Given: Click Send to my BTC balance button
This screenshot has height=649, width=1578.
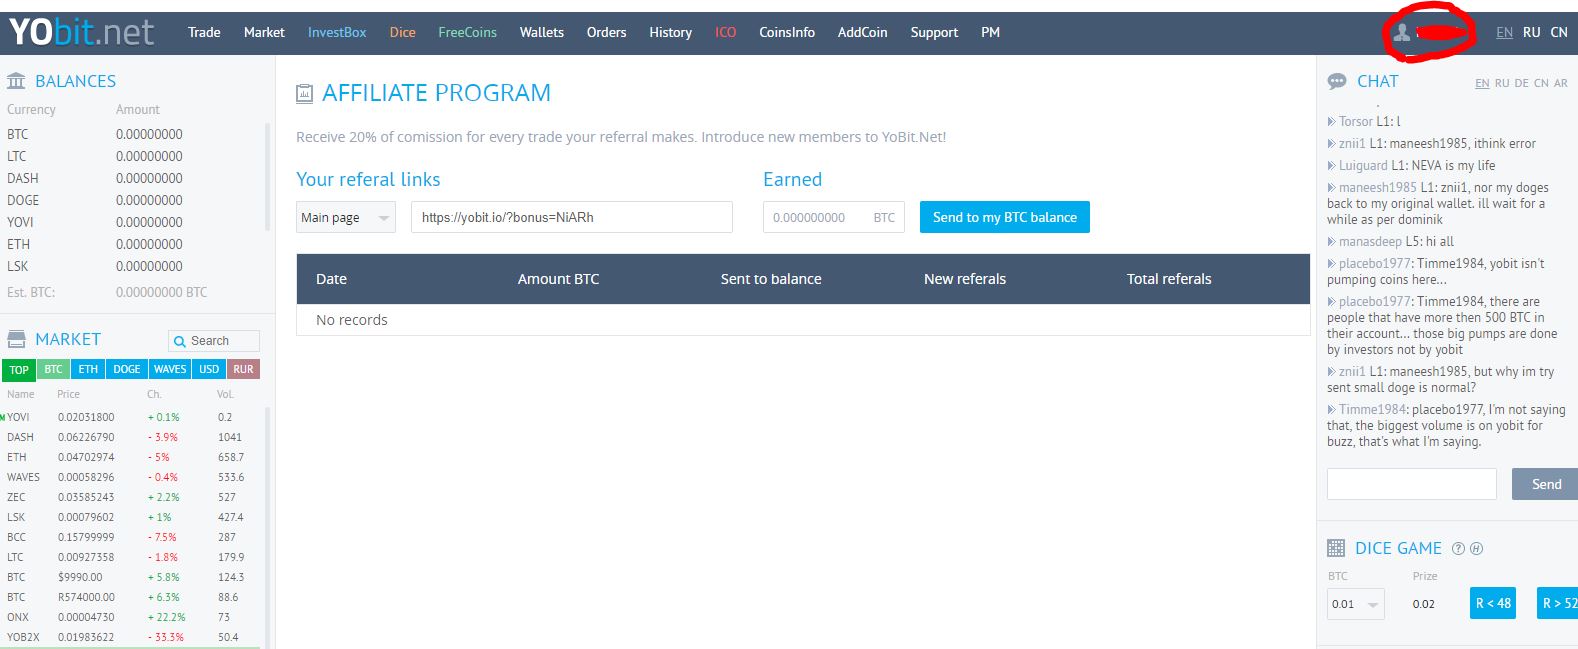Looking at the screenshot, I should 1005,217.
